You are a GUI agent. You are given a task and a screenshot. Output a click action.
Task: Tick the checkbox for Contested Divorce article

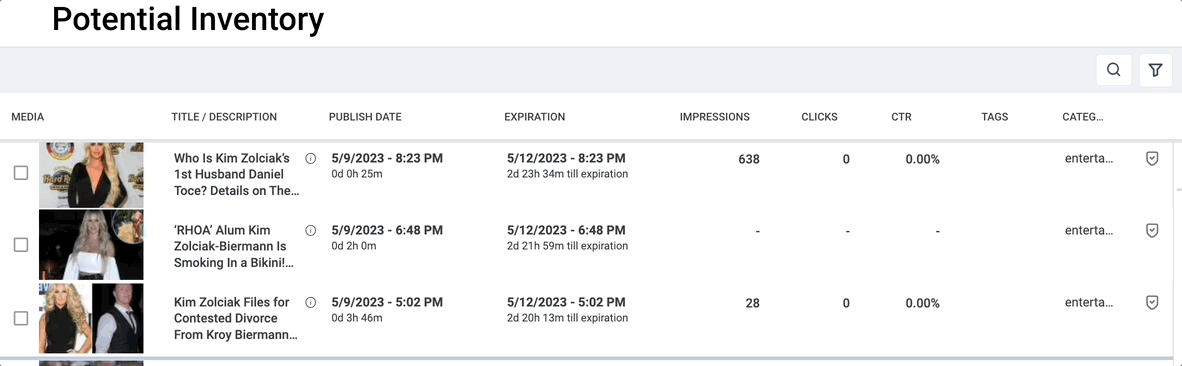21,319
